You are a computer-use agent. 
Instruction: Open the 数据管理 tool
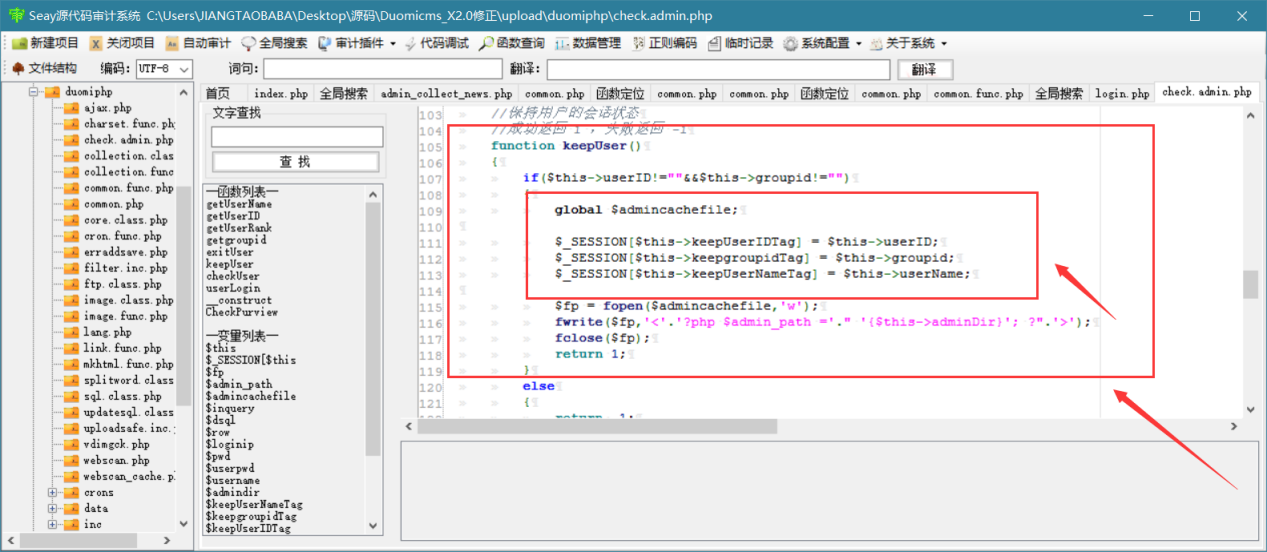pyautogui.click(x=588, y=43)
